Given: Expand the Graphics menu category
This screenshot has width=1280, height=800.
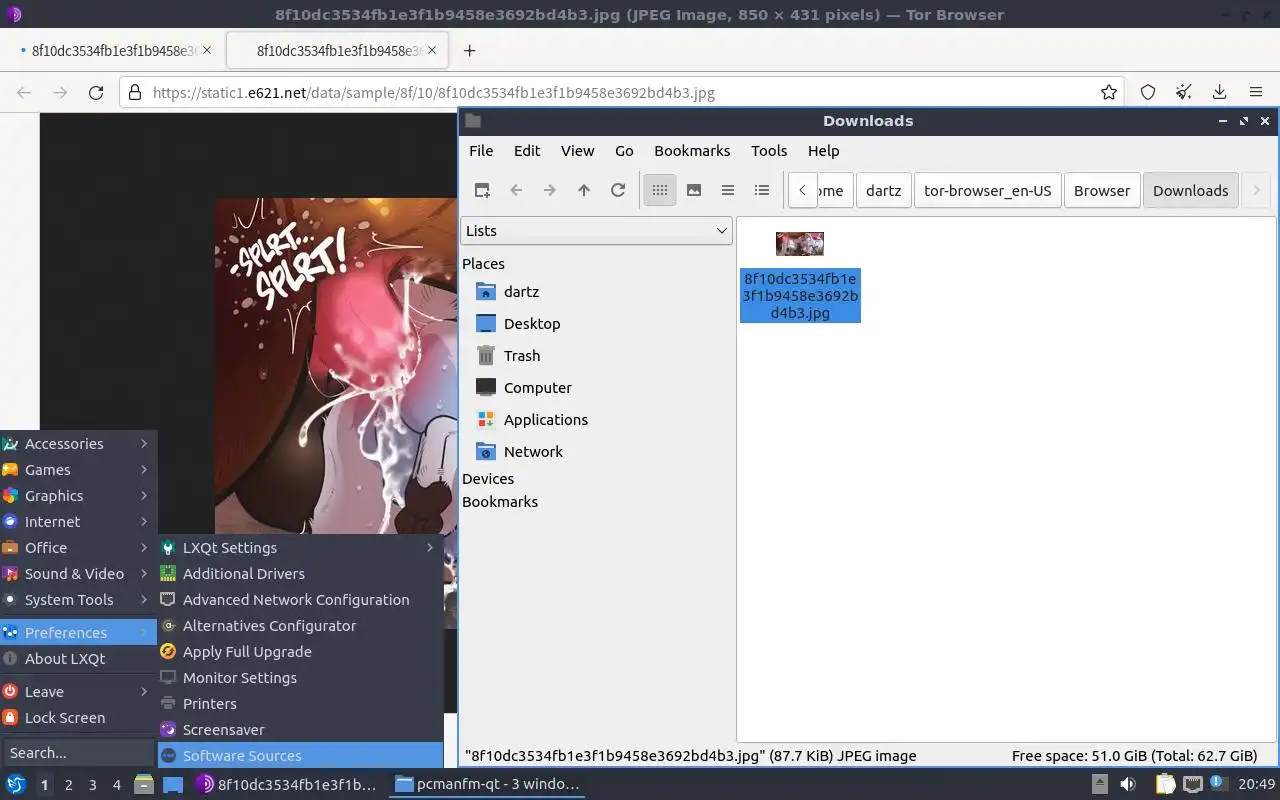Looking at the screenshot, I should pos(78,496).
